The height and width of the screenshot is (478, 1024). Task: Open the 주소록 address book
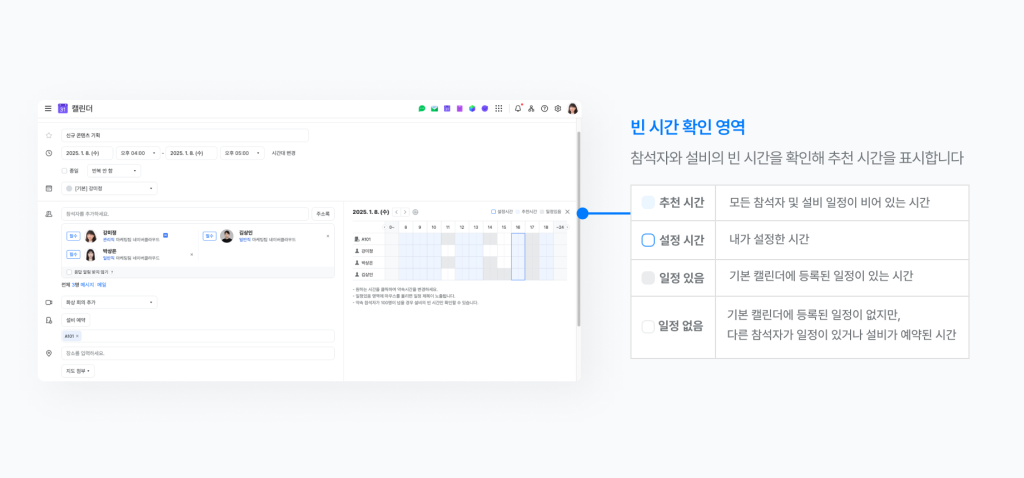tap(323, 214)
